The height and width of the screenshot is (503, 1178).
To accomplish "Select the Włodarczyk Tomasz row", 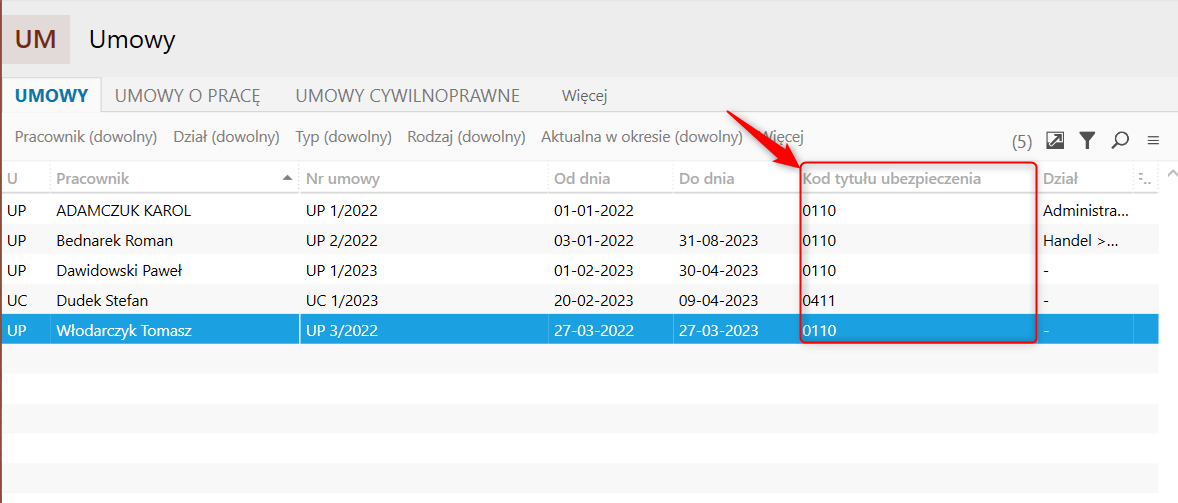I will (x=580, y=330).
